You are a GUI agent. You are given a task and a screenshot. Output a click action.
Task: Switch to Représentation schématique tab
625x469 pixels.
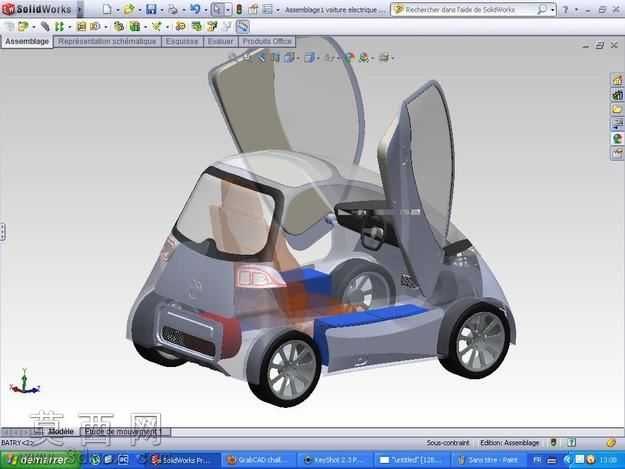pyautogui.click(x=107, y=41)
